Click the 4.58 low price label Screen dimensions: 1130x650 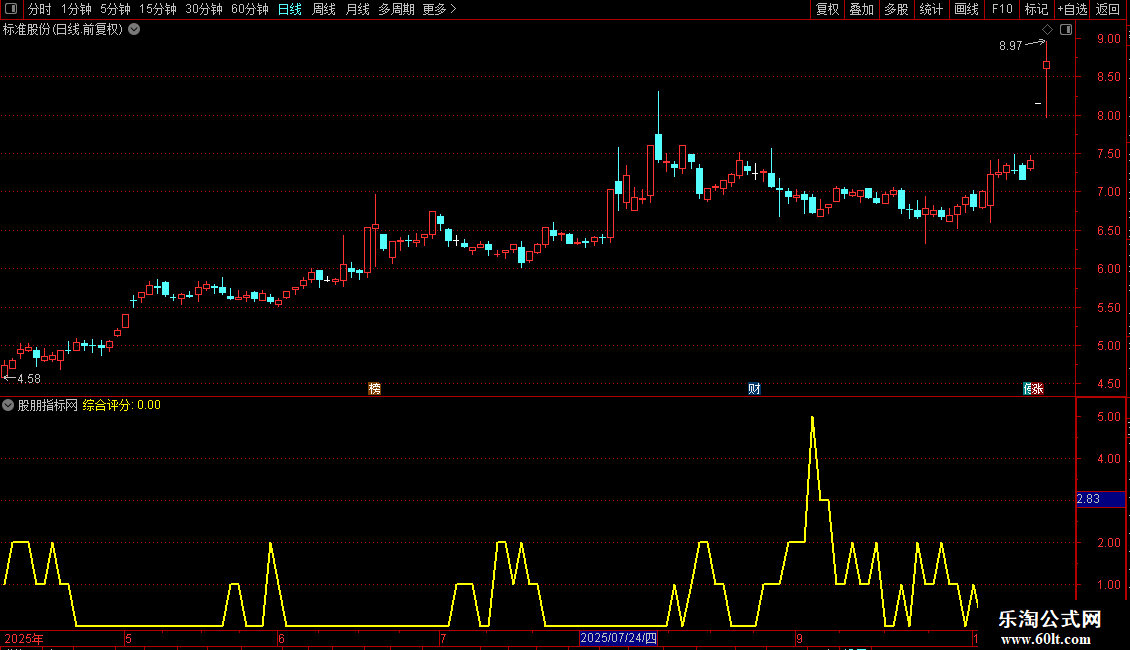[x=29, y=378]
